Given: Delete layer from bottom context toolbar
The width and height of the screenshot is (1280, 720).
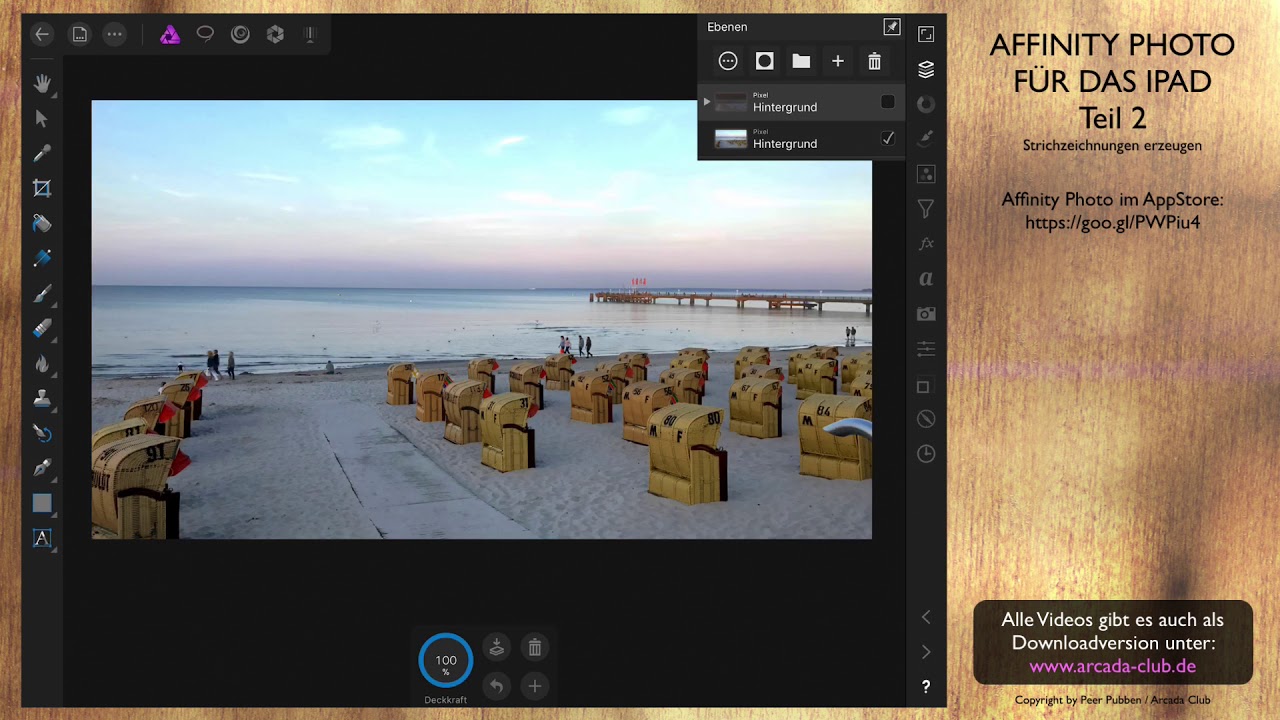Looking at the screenshot, I should (x=535, y=648).
